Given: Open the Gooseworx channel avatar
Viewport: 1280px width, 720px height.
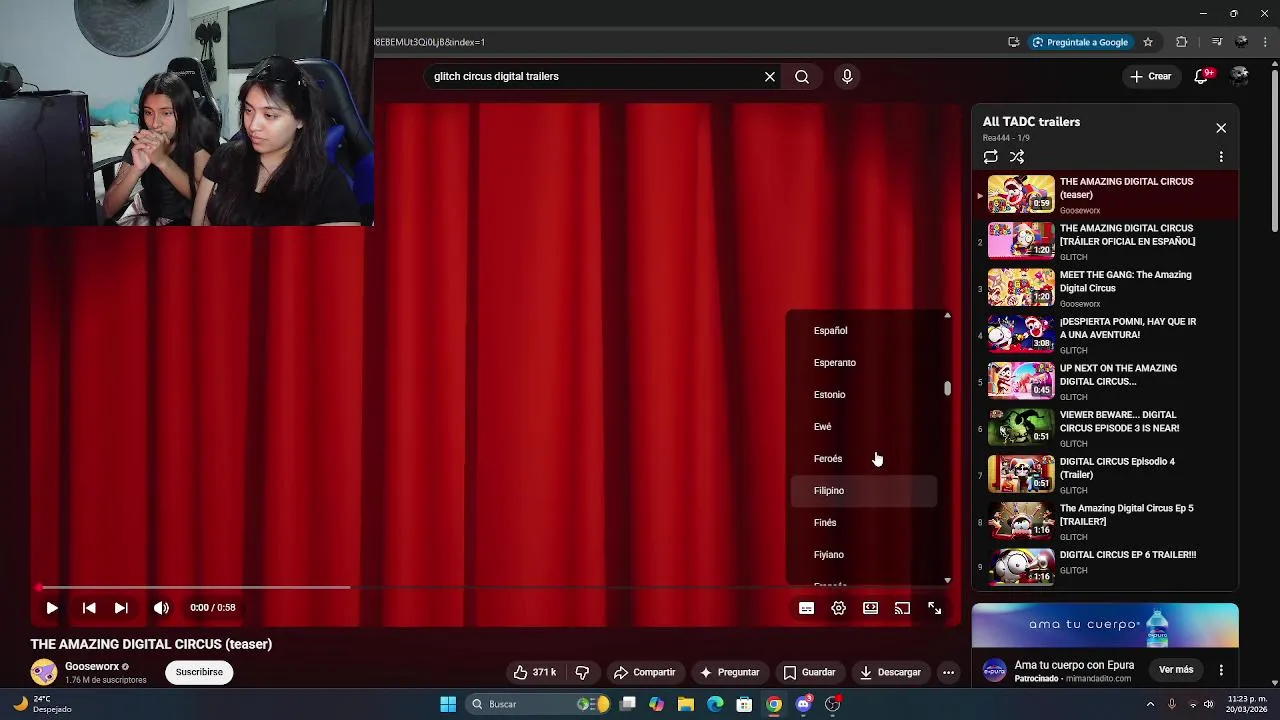Looking at the screenshot, I should pos(44,672).
